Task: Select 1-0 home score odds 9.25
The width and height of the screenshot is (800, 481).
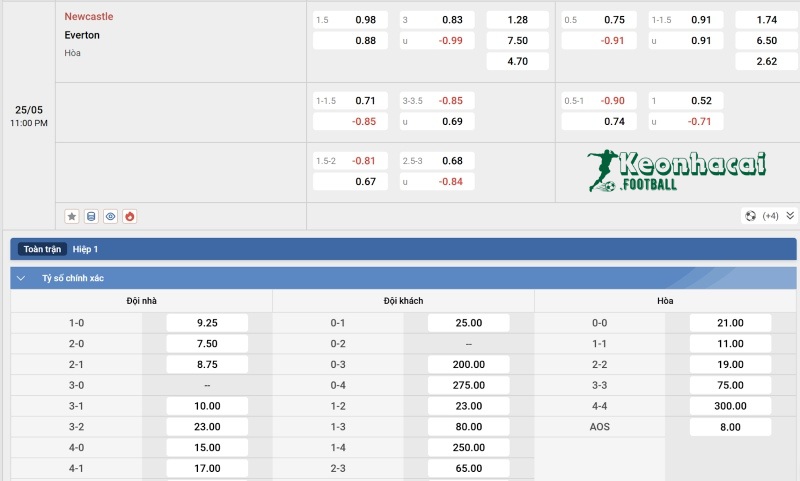Action: (207, 323)
